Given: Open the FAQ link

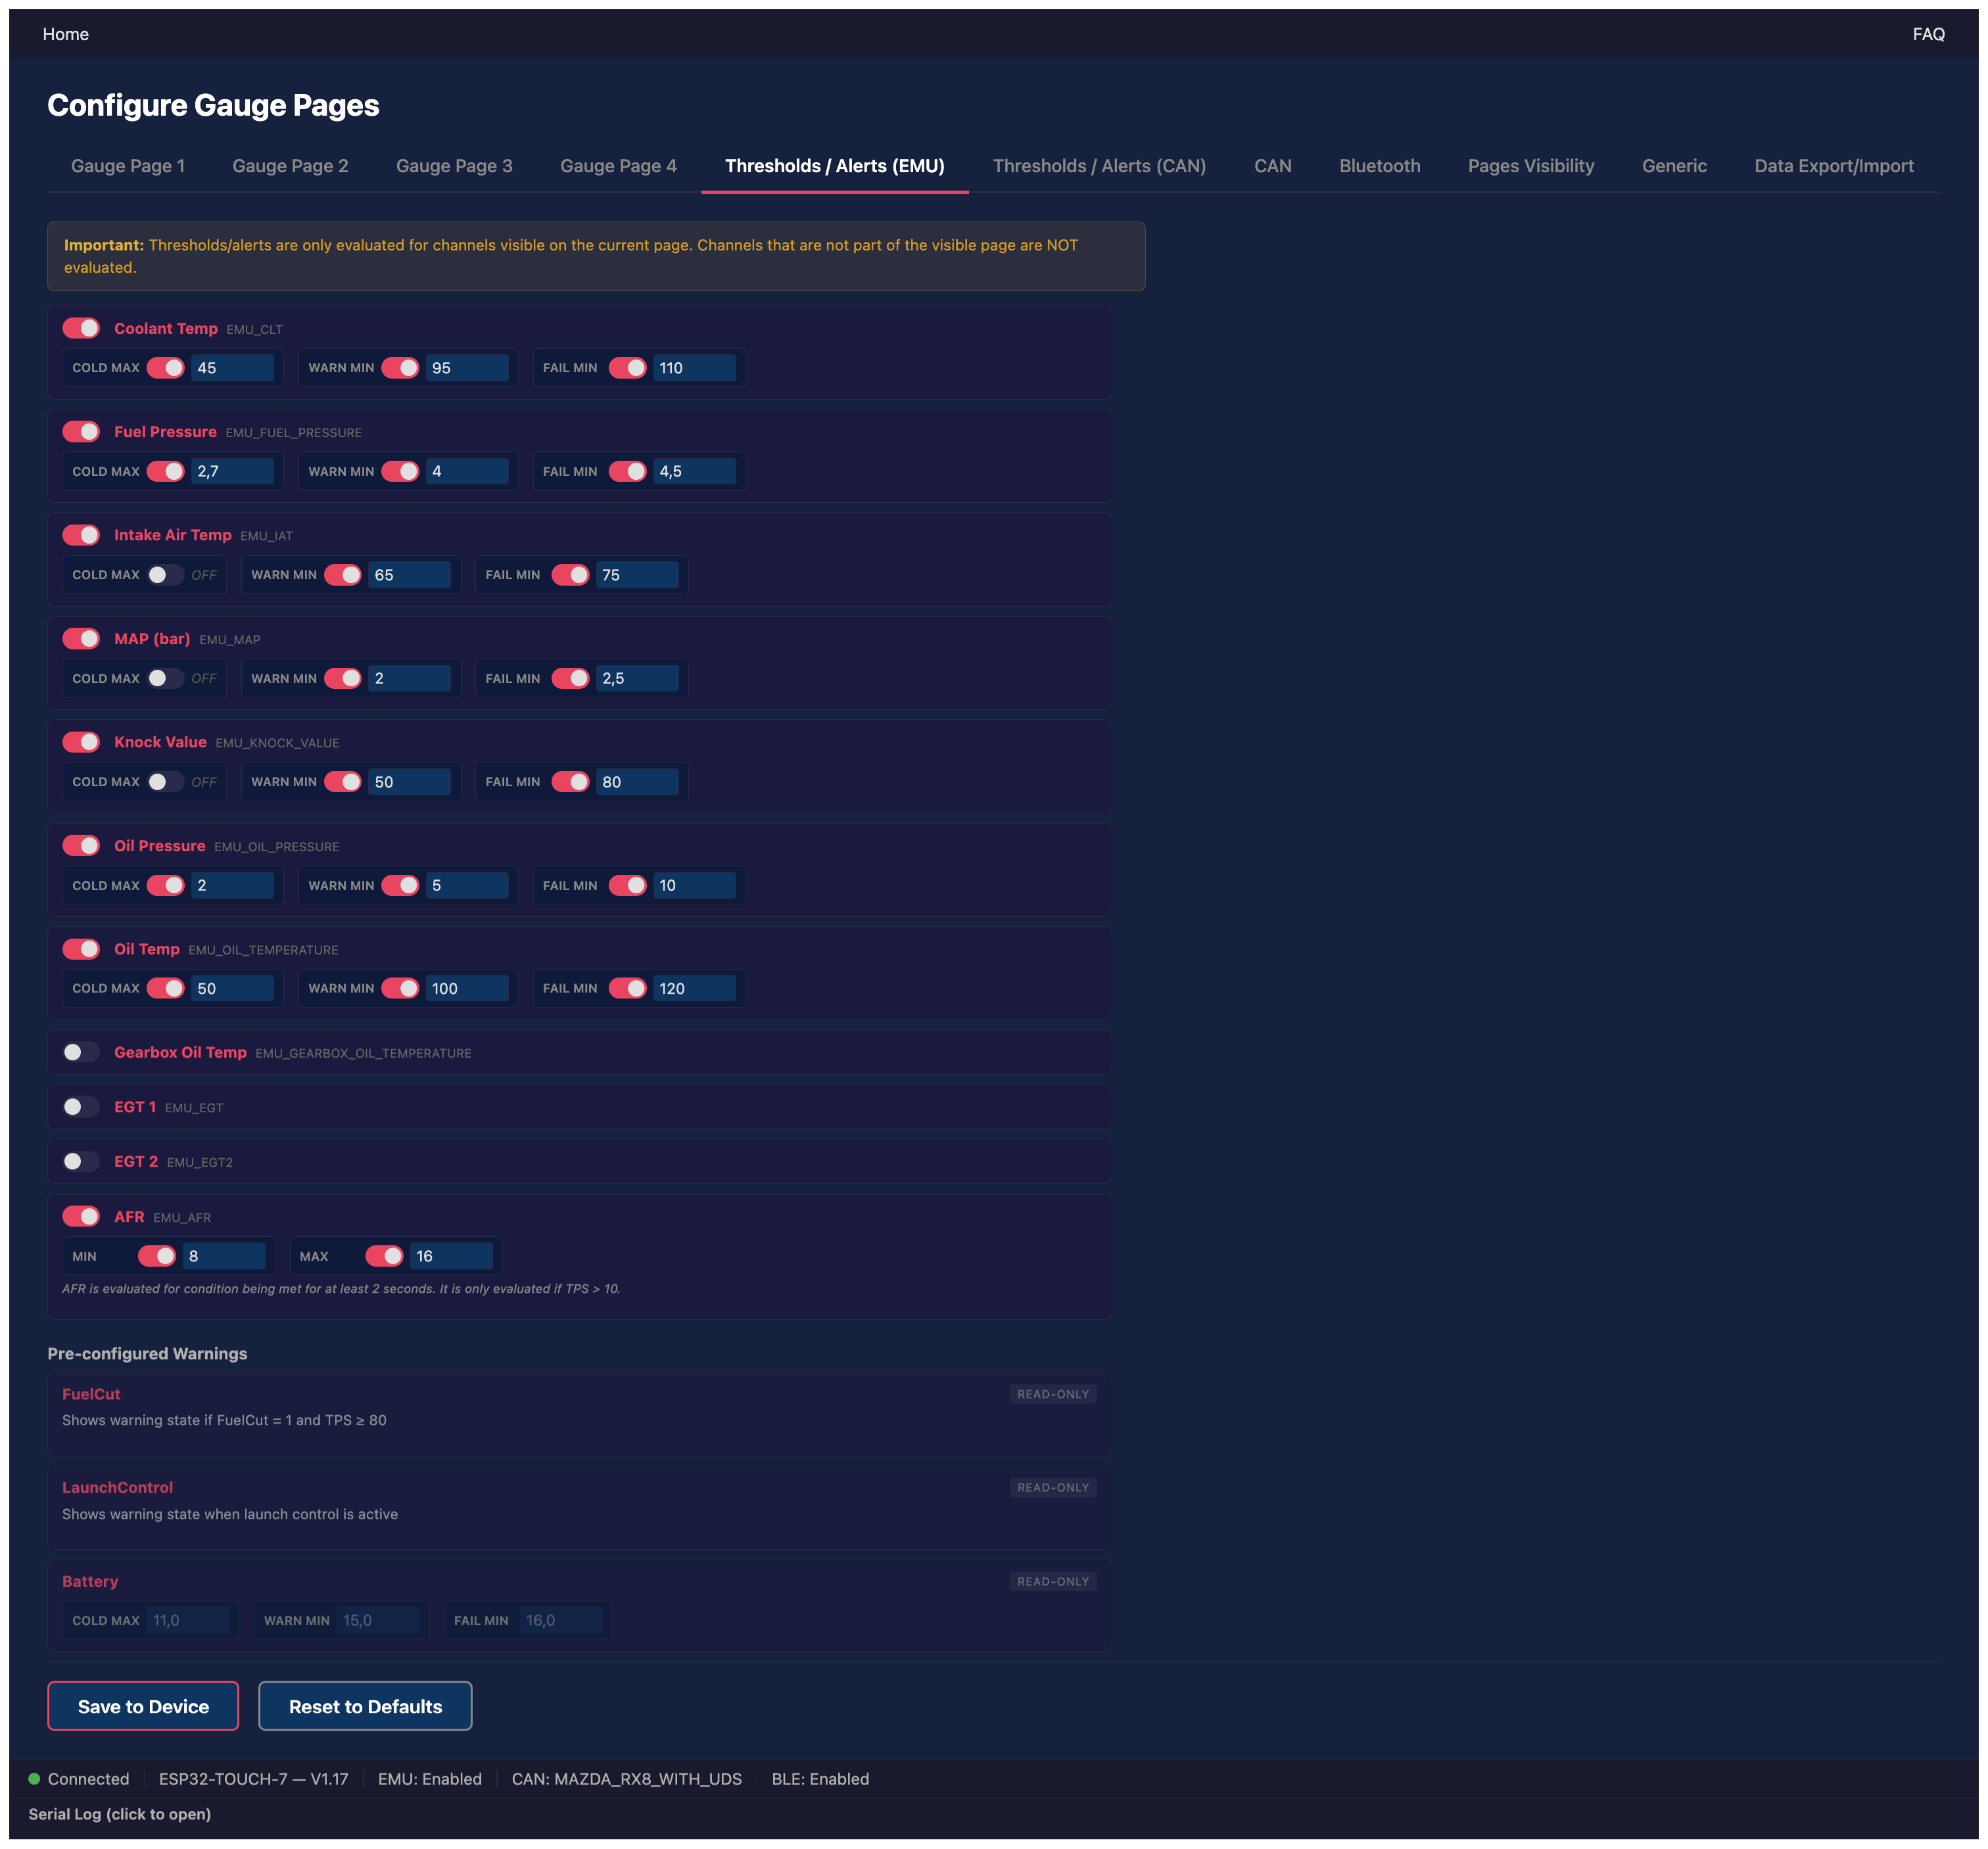Looking at the screenshot, I should tap(1928, 34).
